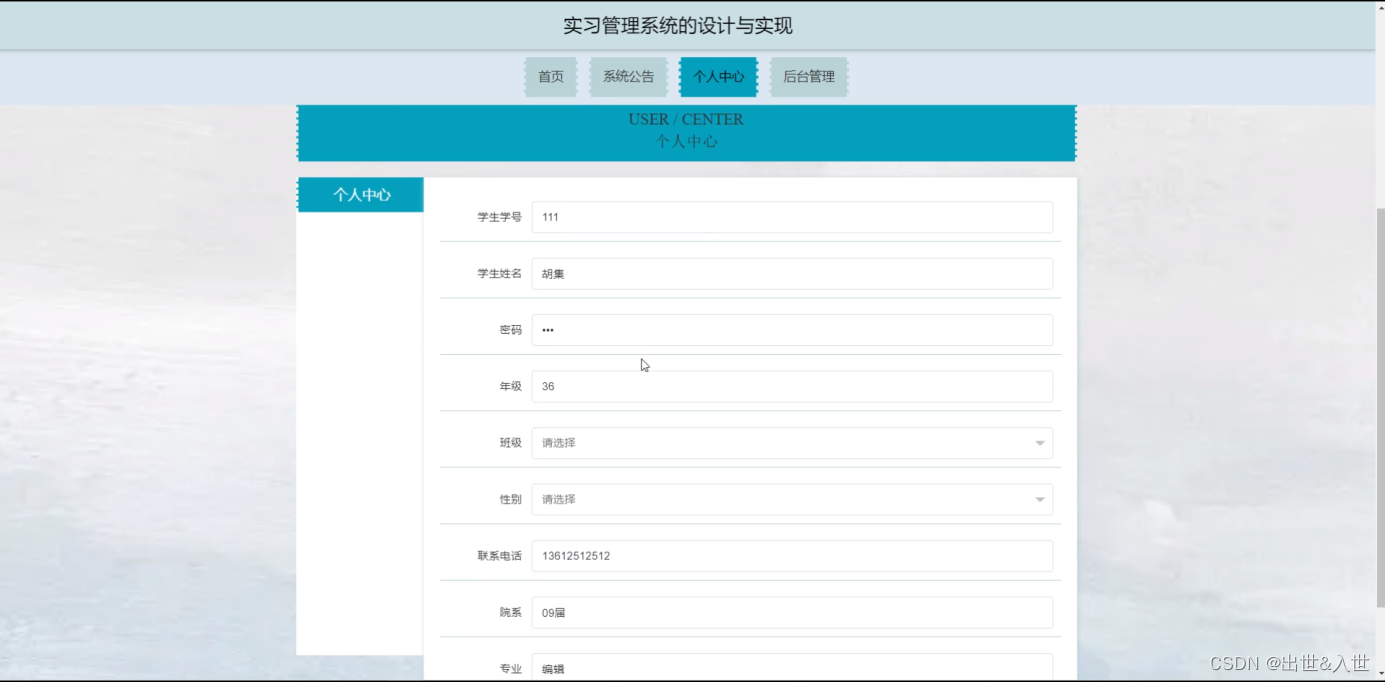Click the USER / CENTER banner heading
This screenshot has height=682, width=1385.
(x=686, y=119)
